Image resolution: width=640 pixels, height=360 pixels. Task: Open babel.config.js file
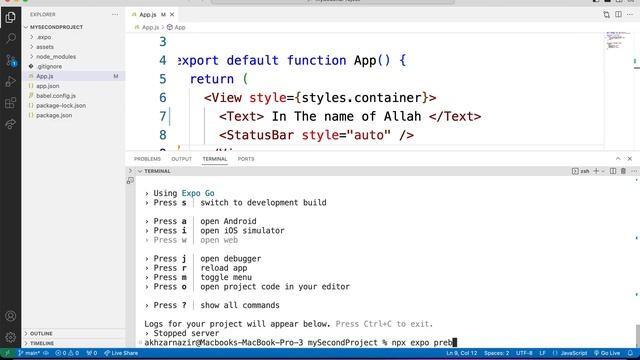click(x=56, y=96)
